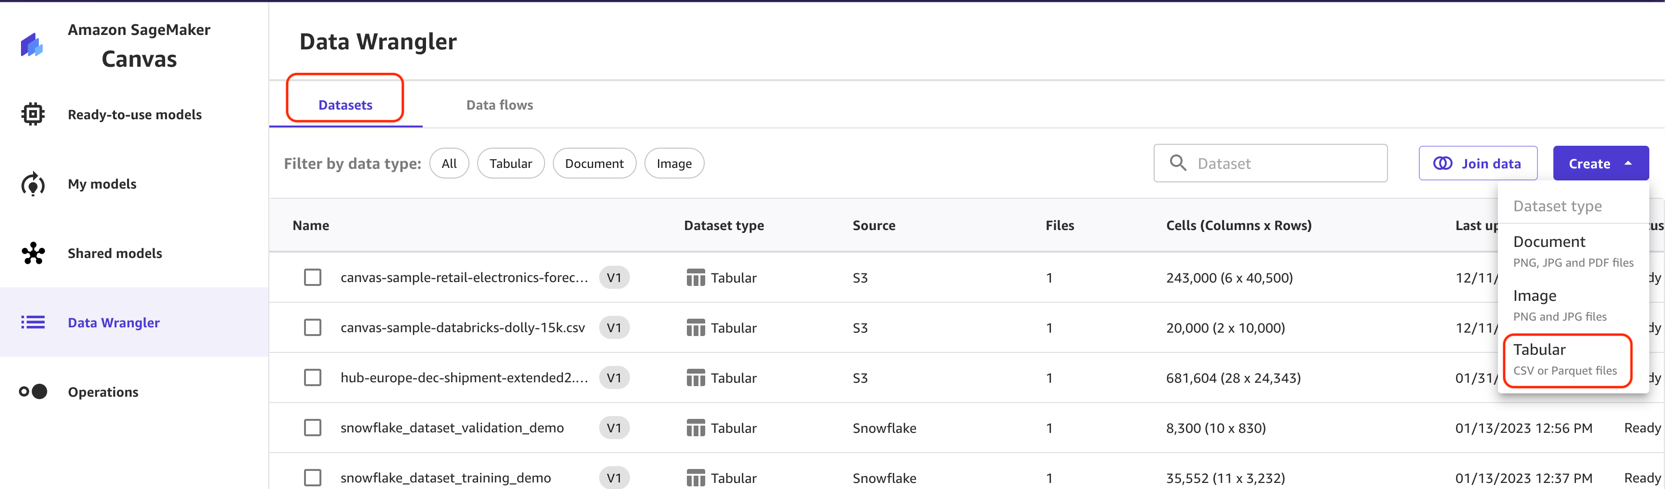Filter datasets by Tabular type
This screenshot has width=1665, height=489.
510,164
